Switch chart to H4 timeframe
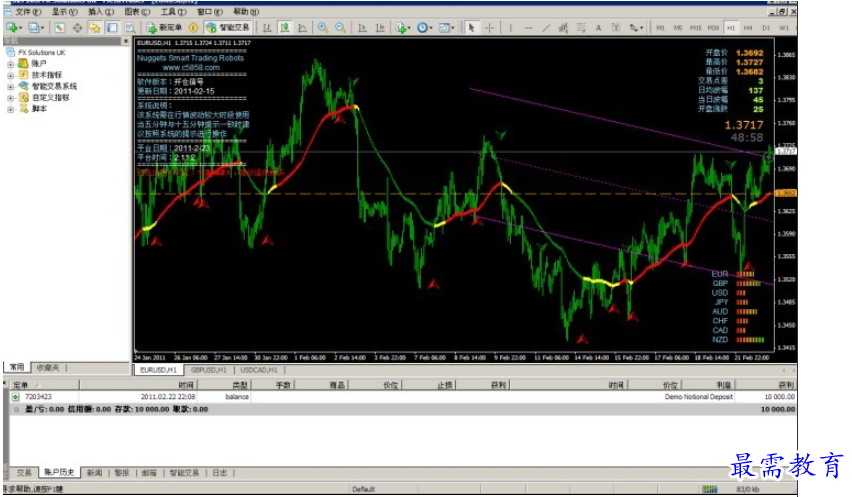This screenshot has height=497, width=852. pyautogui.click(x=748, y=27)
